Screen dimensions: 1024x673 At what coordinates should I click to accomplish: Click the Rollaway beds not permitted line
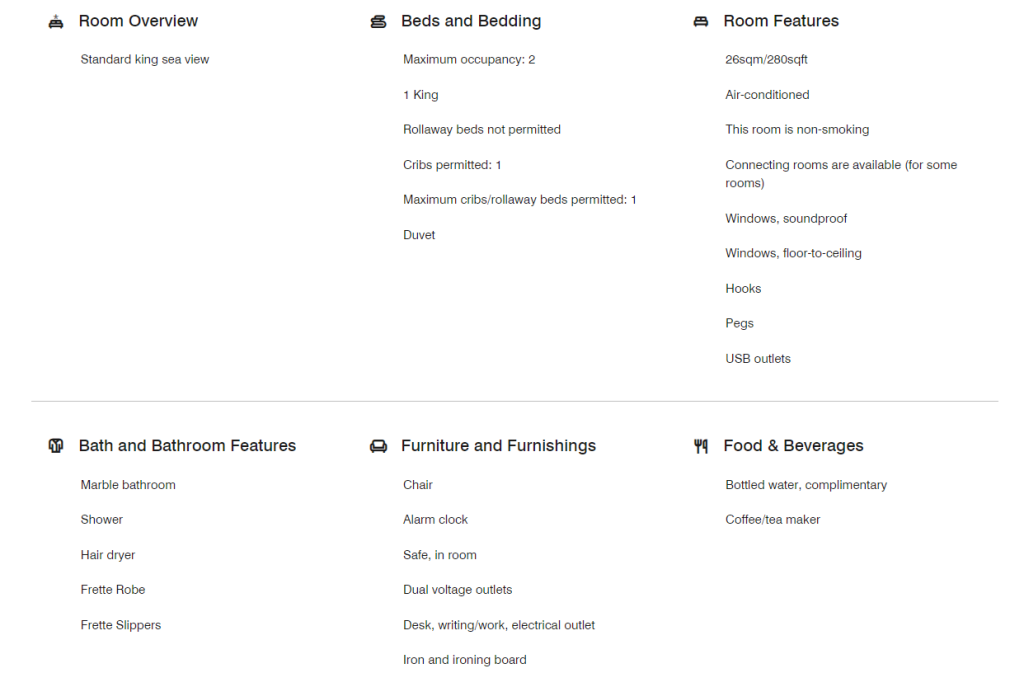[482, 130]
